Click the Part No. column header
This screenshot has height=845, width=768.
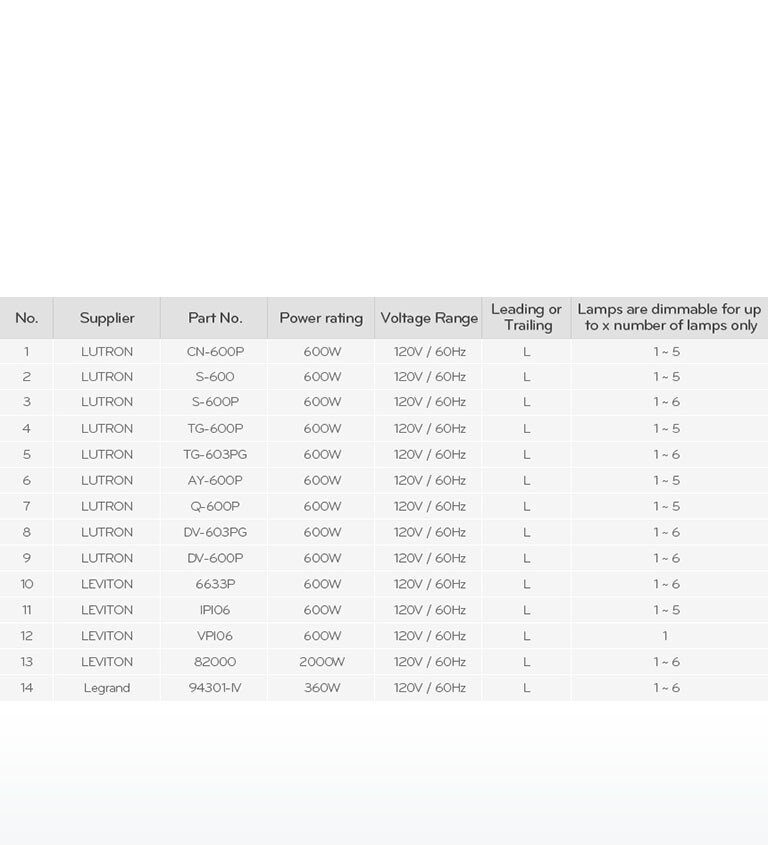[x=215, y=318]
